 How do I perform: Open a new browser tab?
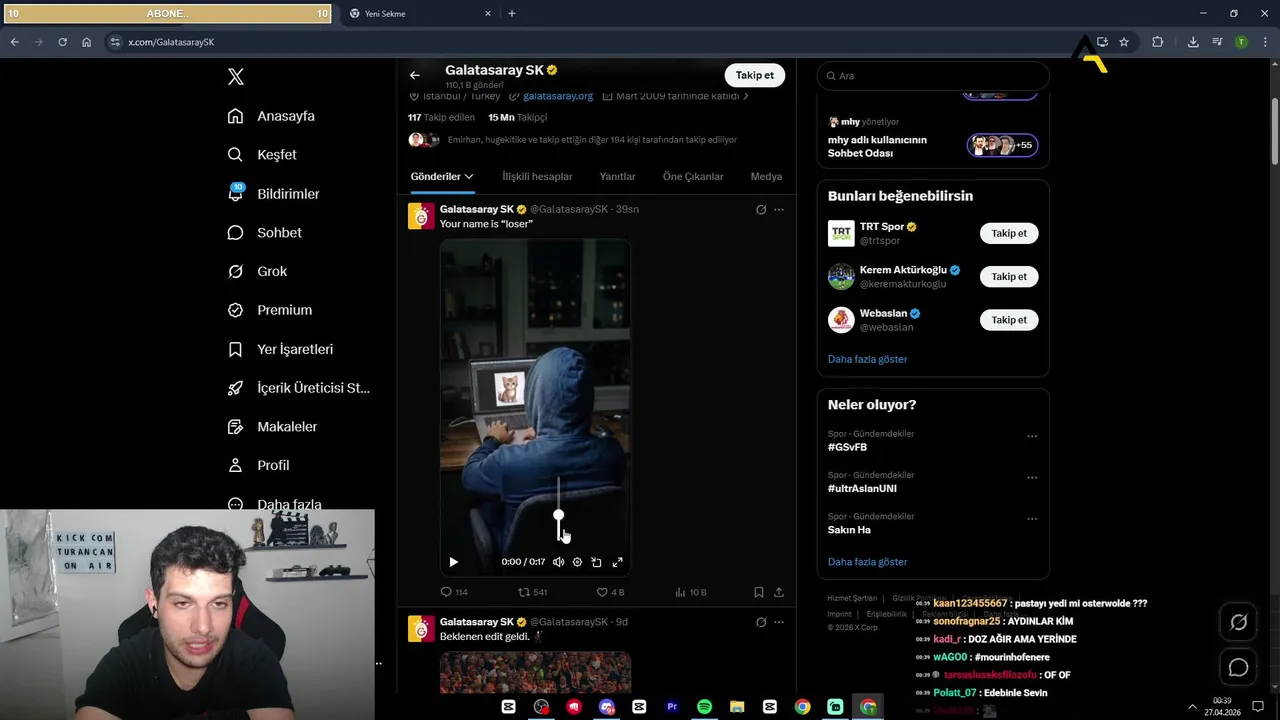(512, 13)
